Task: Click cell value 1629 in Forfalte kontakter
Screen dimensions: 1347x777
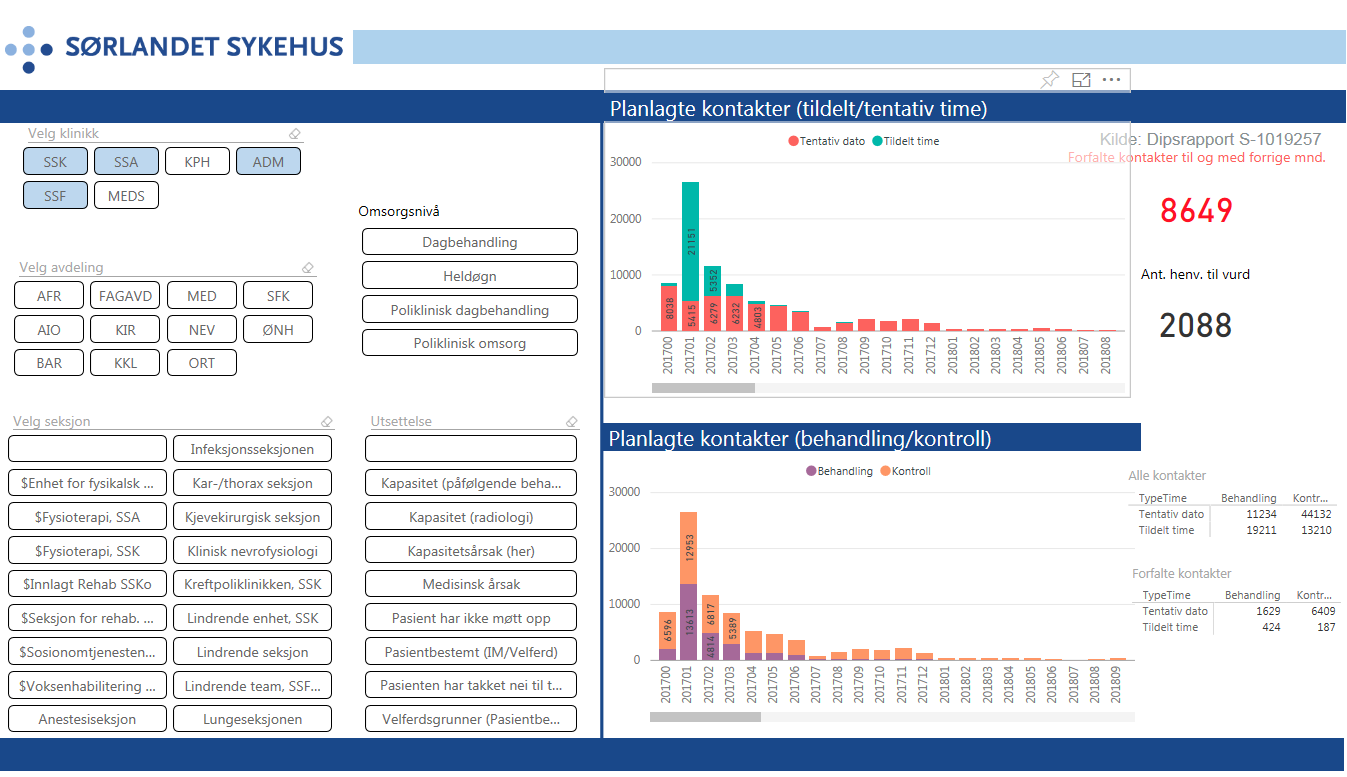Action: click(x=1267, y=610)
